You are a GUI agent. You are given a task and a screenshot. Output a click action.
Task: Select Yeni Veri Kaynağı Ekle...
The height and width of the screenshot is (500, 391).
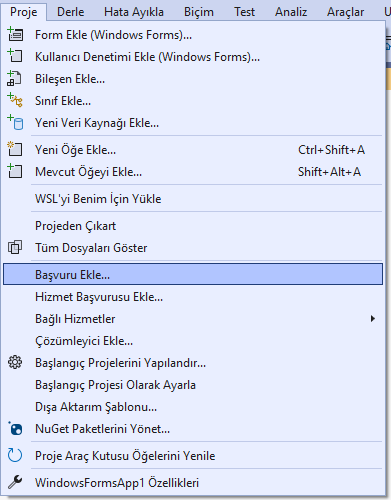193,123
